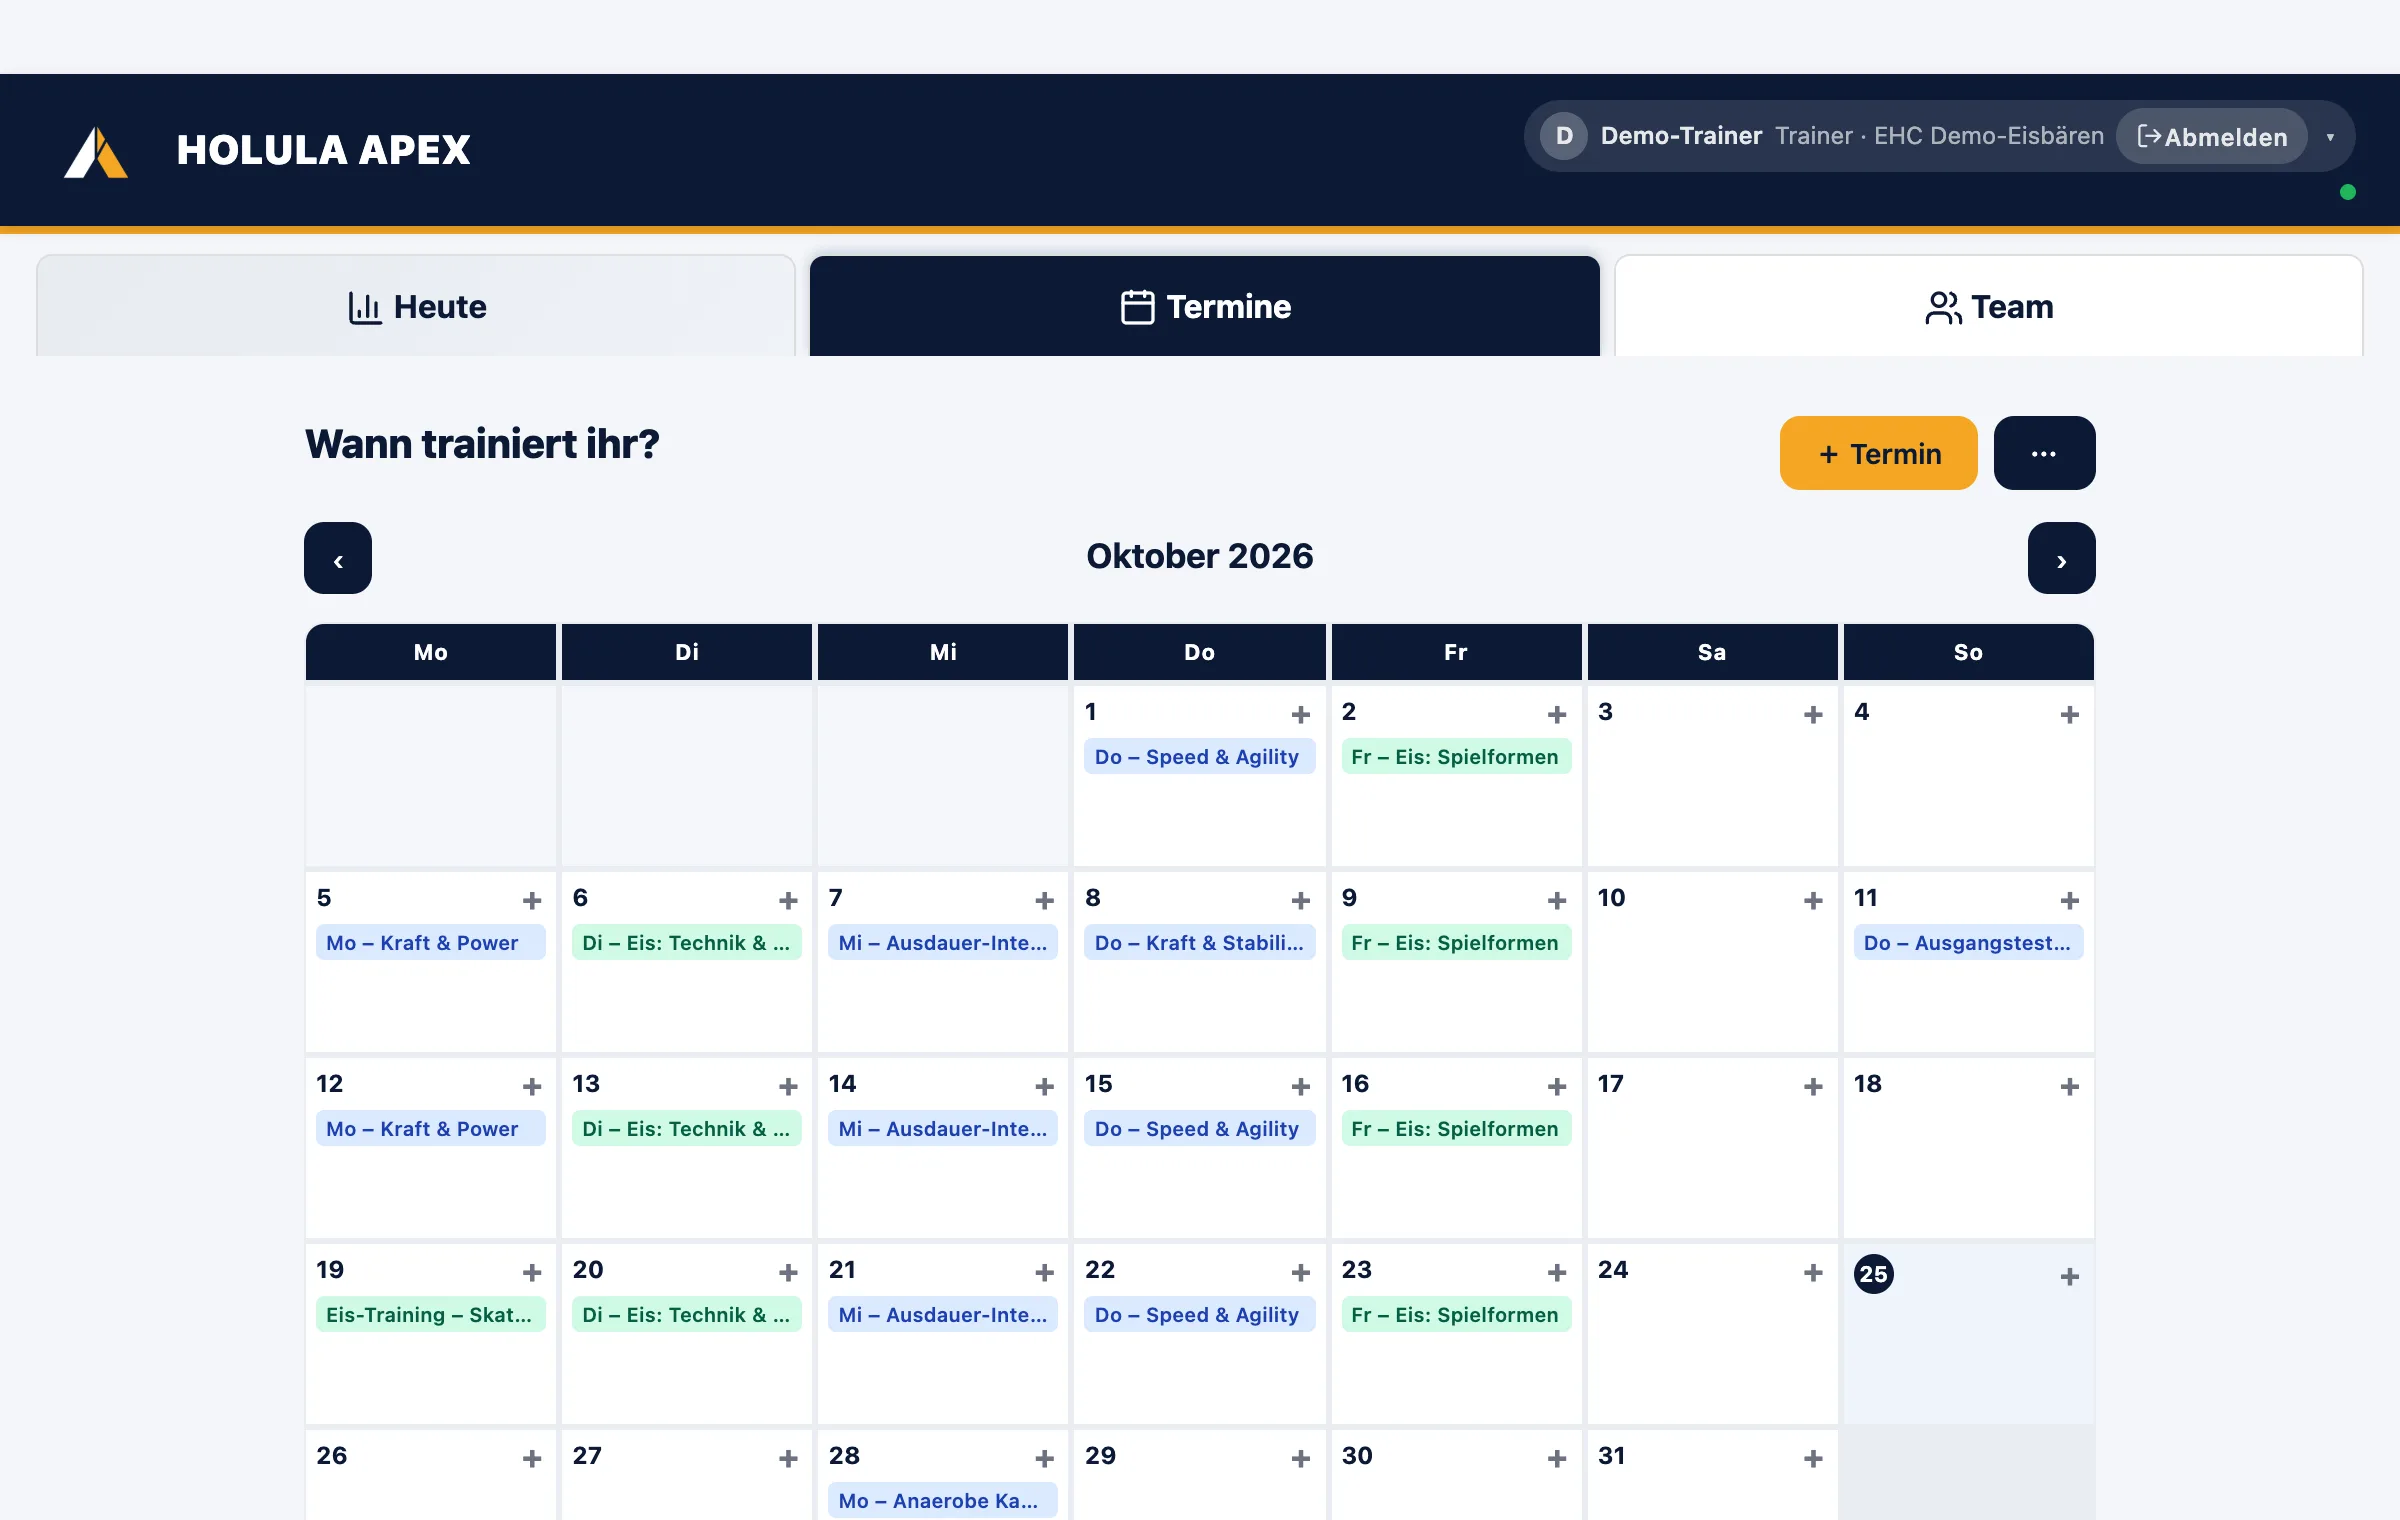Add an event on October 29

pyautogui.click(x=1300, y=1458)
